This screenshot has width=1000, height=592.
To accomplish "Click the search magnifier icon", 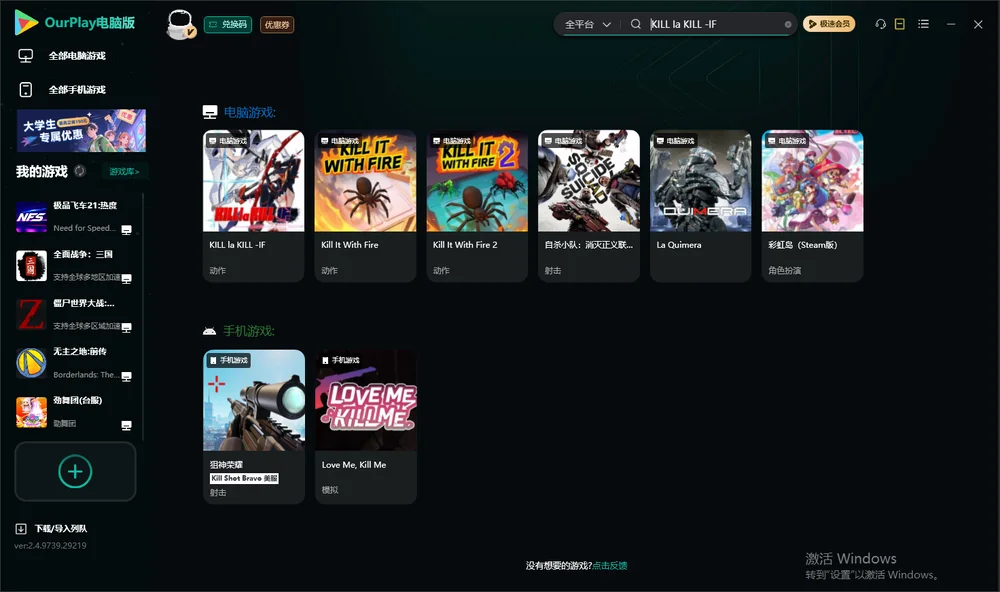I will (x=635, y=24).
